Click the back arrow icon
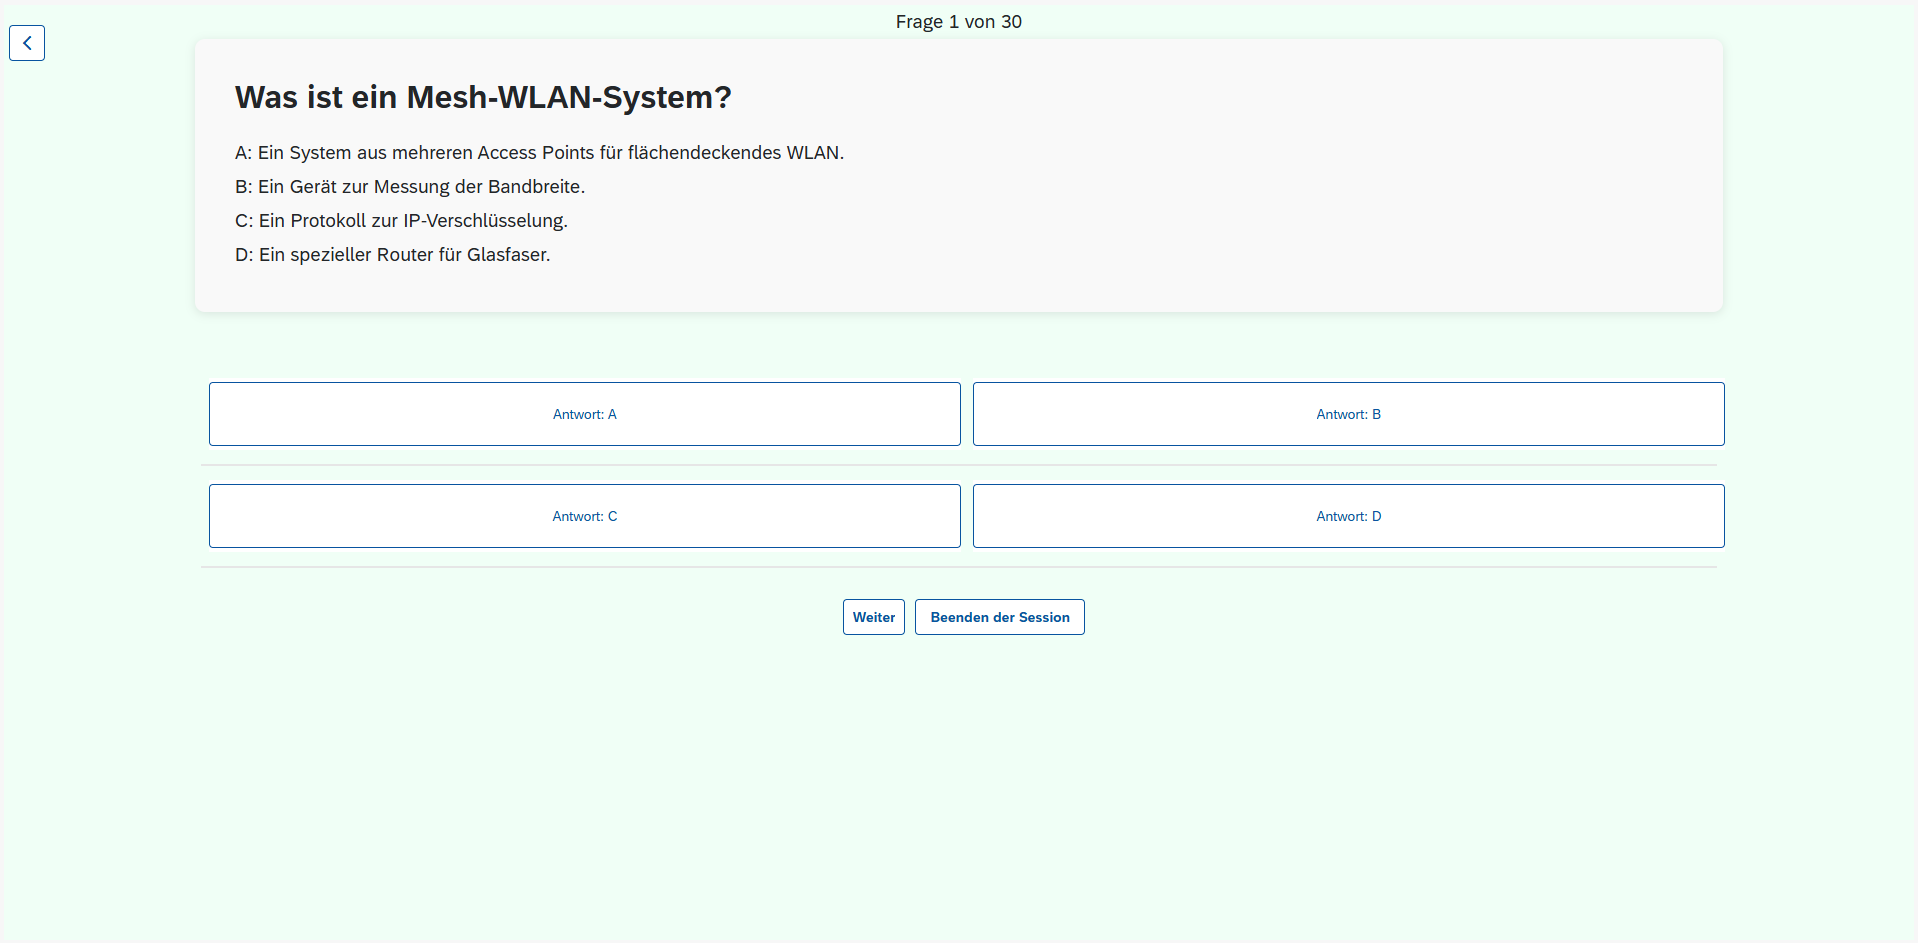Viewport: 1918px width, 943px height. coord(27,43)
